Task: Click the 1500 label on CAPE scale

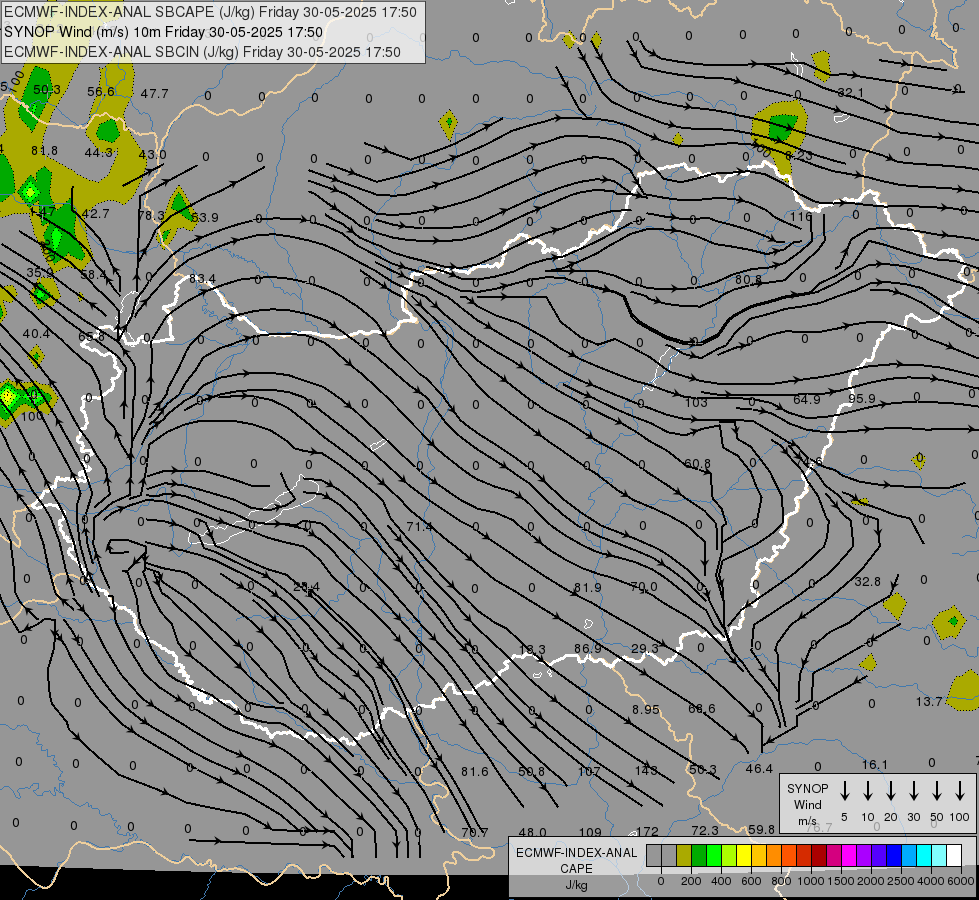Action: 841,881
